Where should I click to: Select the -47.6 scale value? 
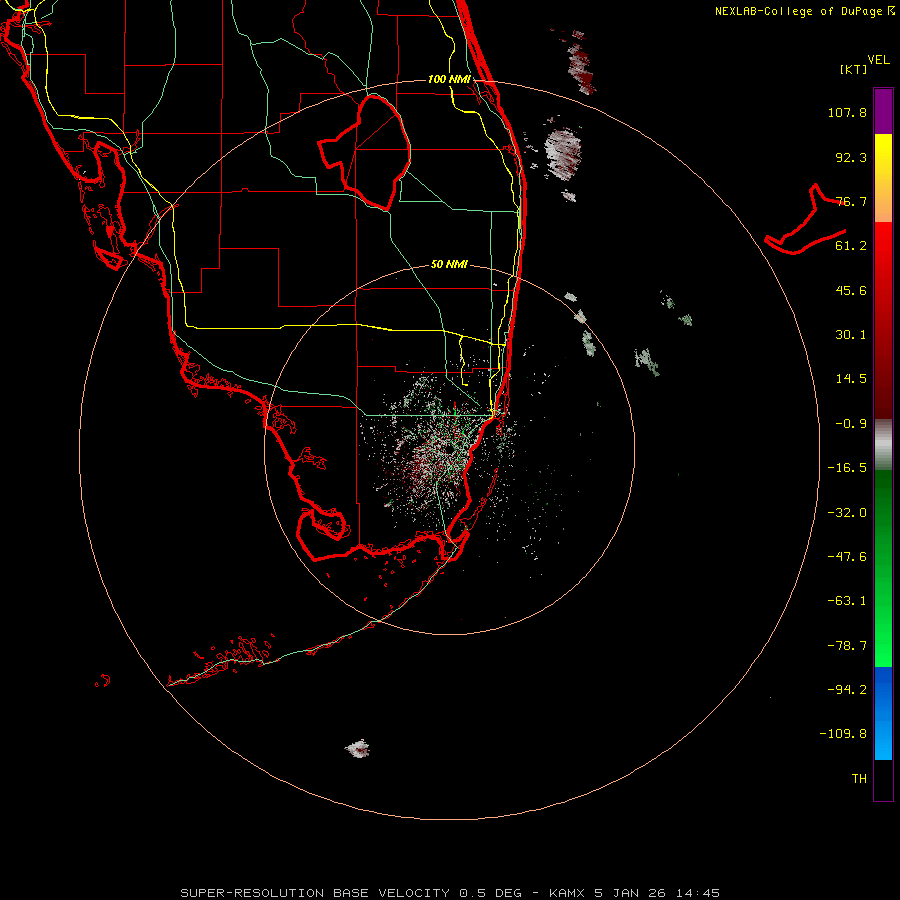tap(847, 557)
